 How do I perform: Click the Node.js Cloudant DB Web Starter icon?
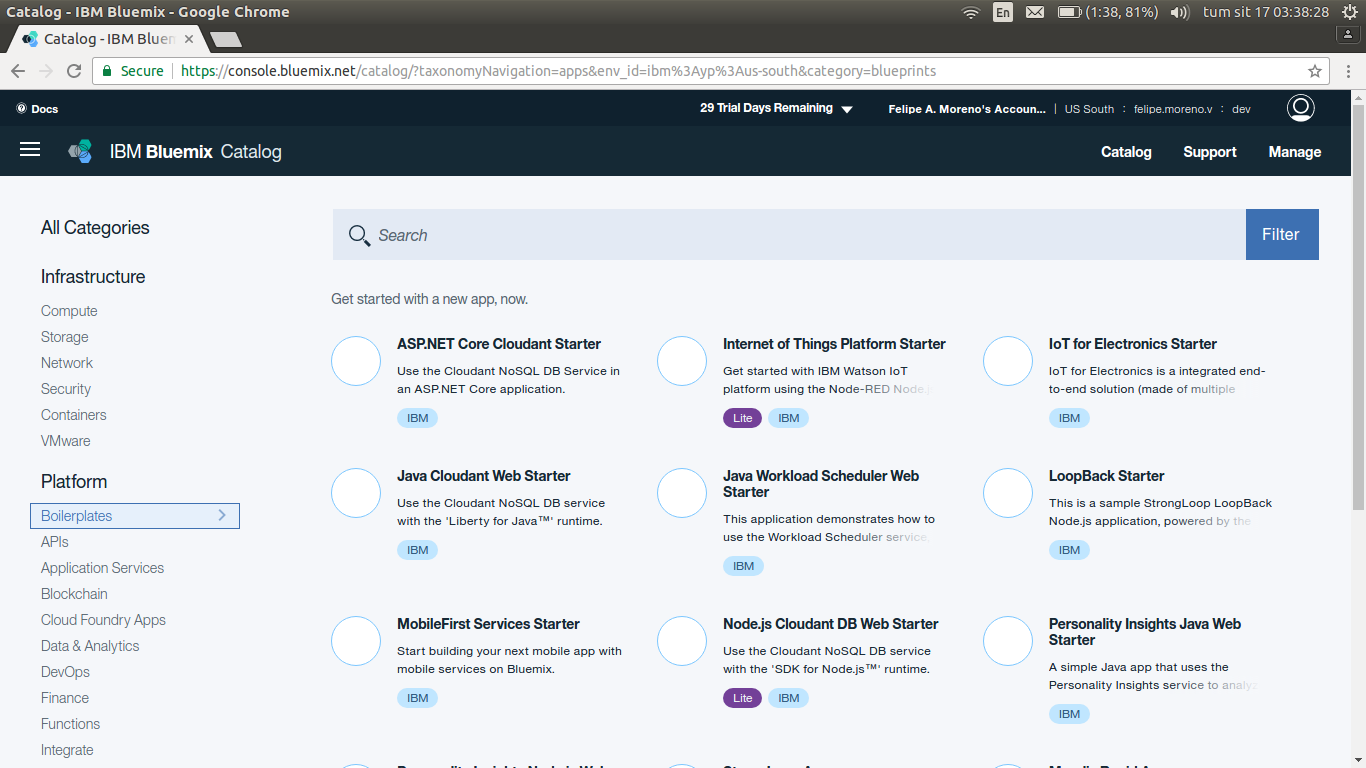[682, 641]
